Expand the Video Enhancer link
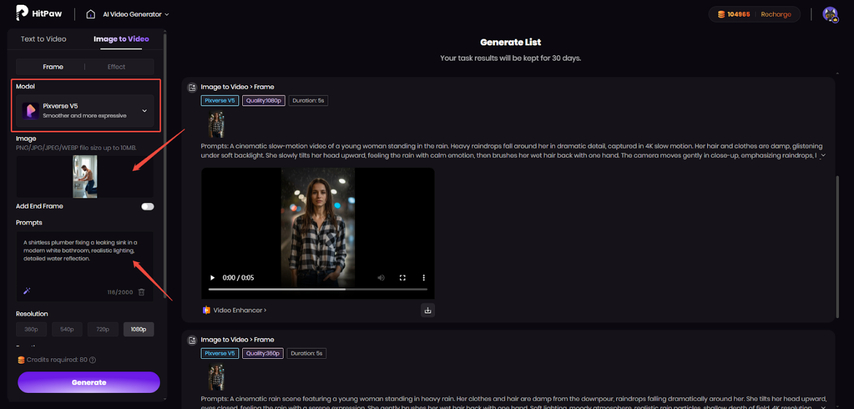This screenshot has width=854, height=409. point(237,310)
